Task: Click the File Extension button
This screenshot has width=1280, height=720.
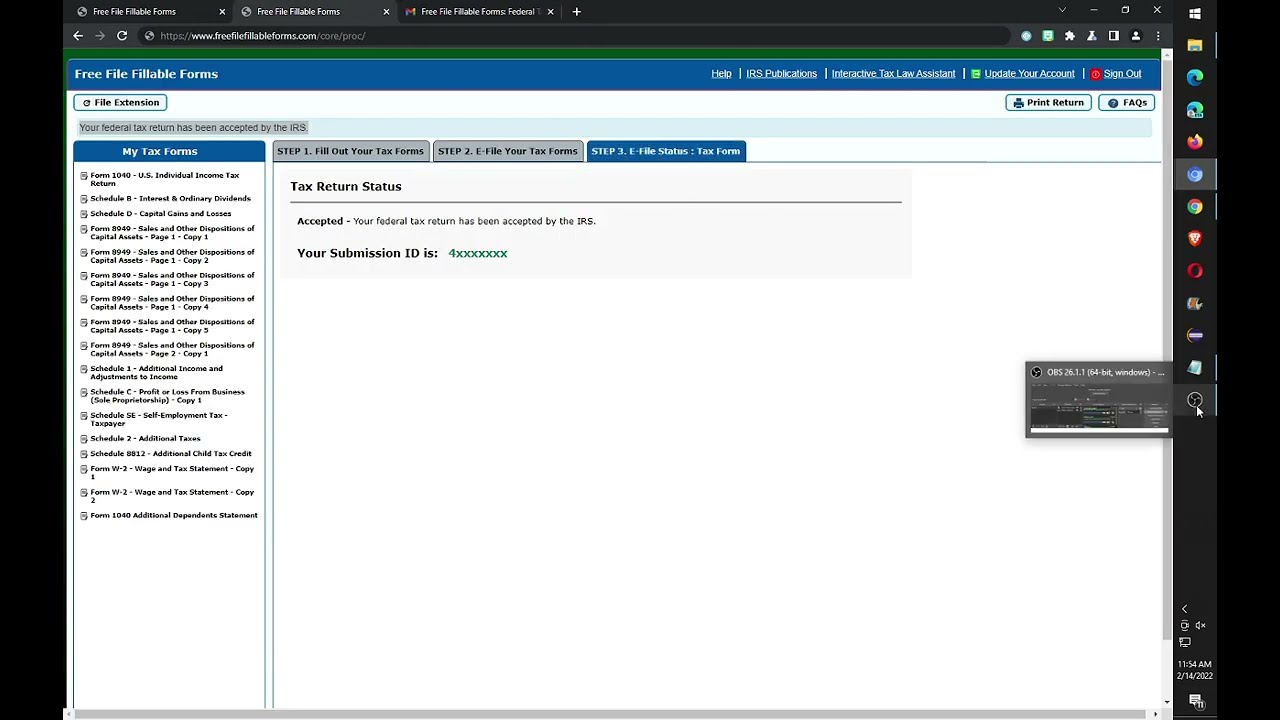Action: [x=120, y=102]
